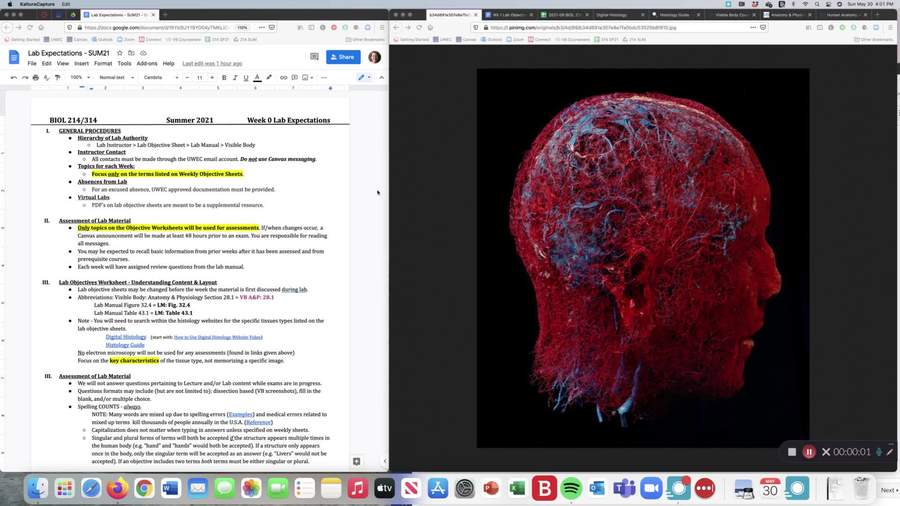This screenshot has height=506, width=900.
Task: Open the comment history icon near Share
Action: (314, 57)
